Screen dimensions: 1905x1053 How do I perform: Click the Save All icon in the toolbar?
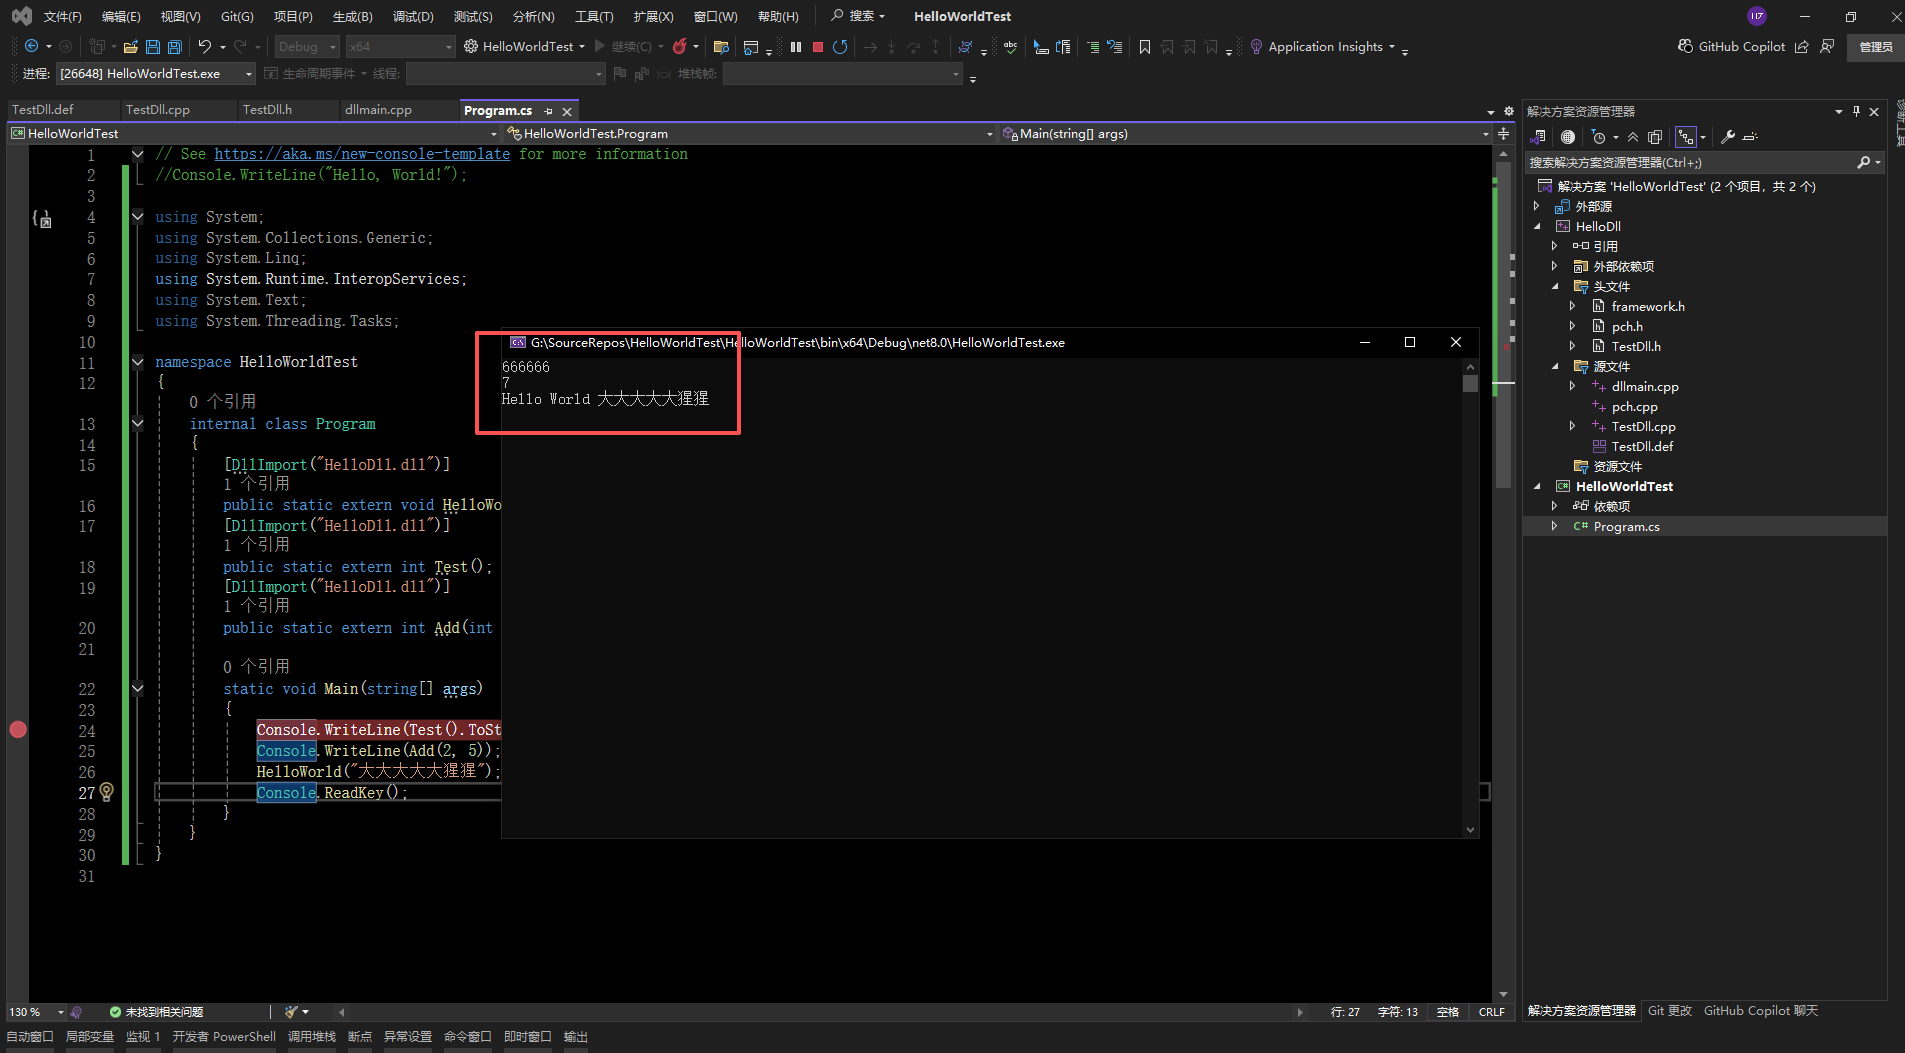(x=175, y=47)
